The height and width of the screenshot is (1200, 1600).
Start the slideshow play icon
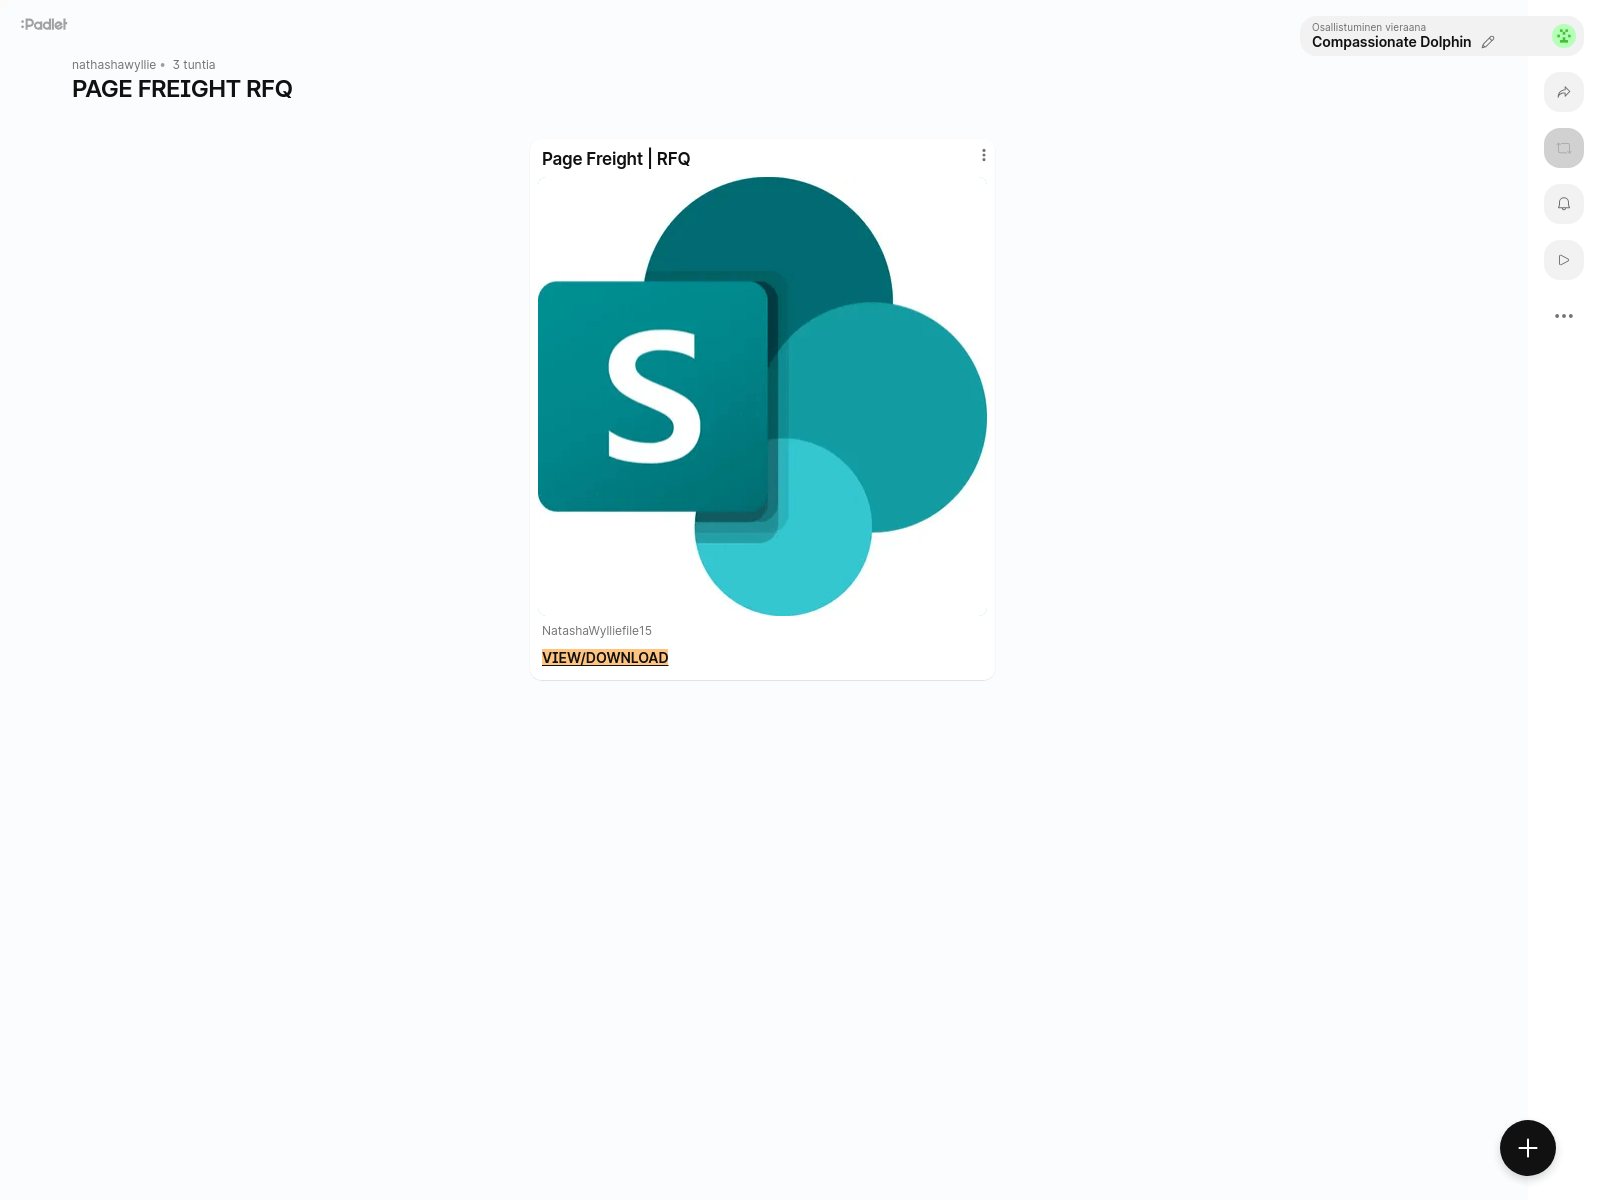point(1564,260)
